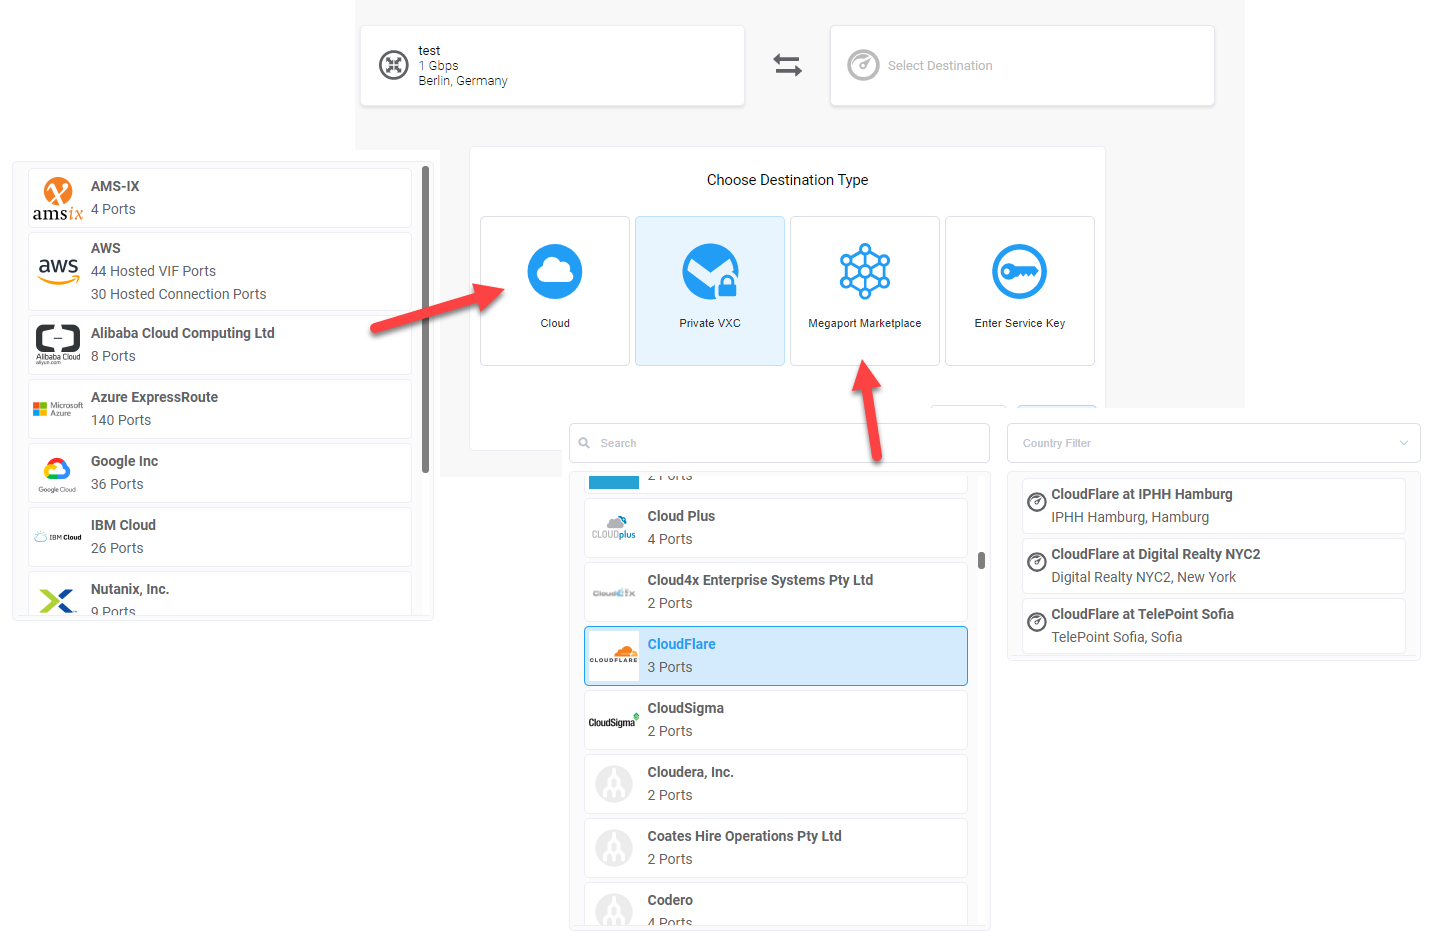Click the Nutanix logo
Screen dimensions: 1430x949
[57, 600]
